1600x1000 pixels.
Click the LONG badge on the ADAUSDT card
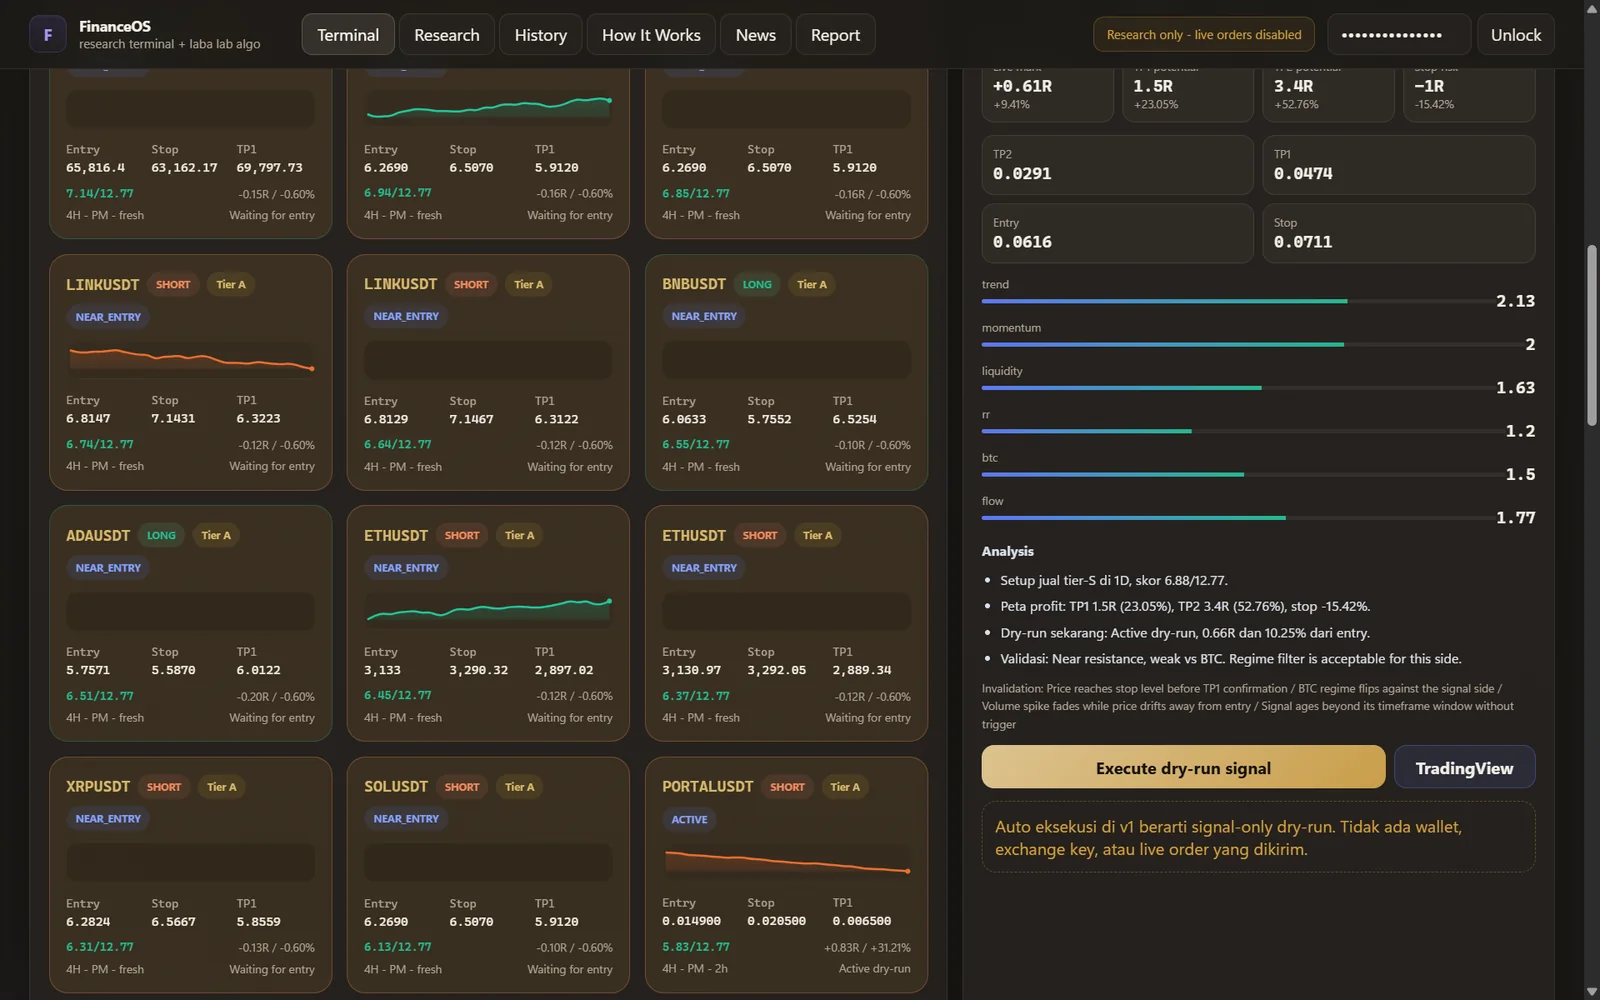[x=161, y=536]
